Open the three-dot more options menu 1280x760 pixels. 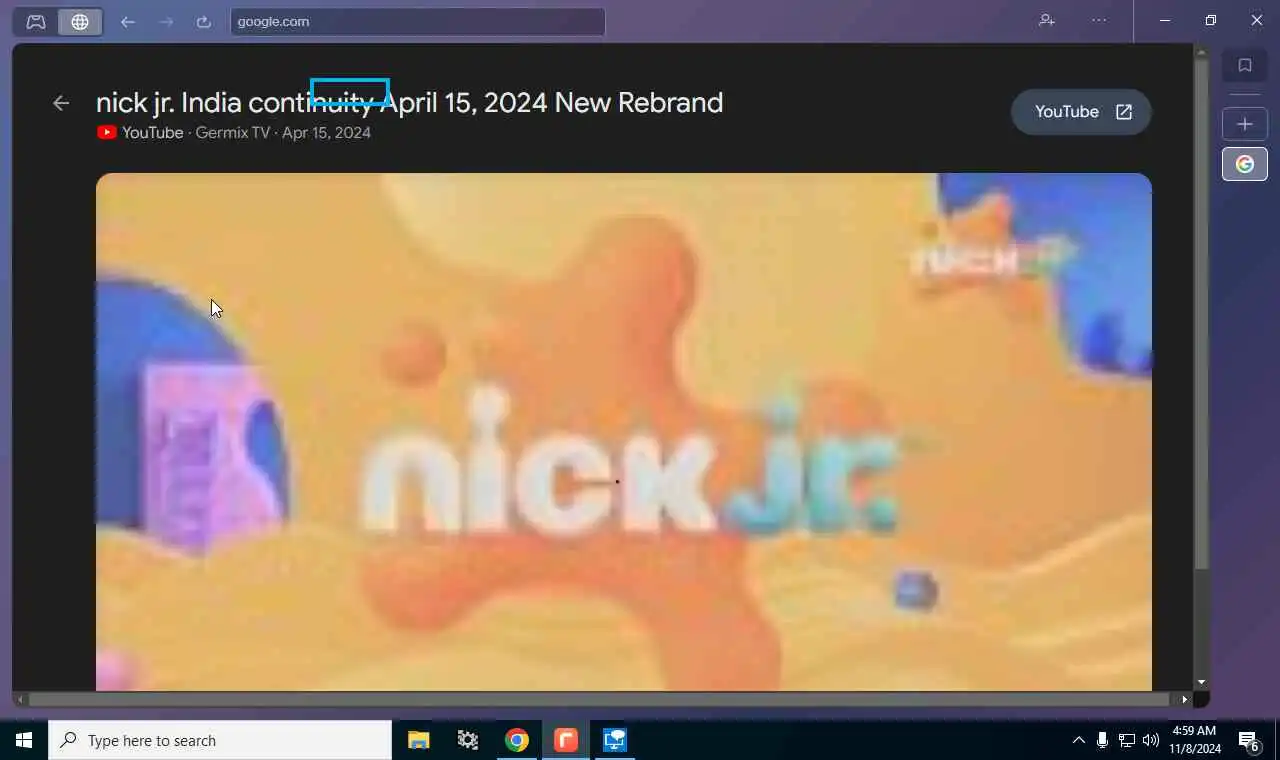[1099, 20]
